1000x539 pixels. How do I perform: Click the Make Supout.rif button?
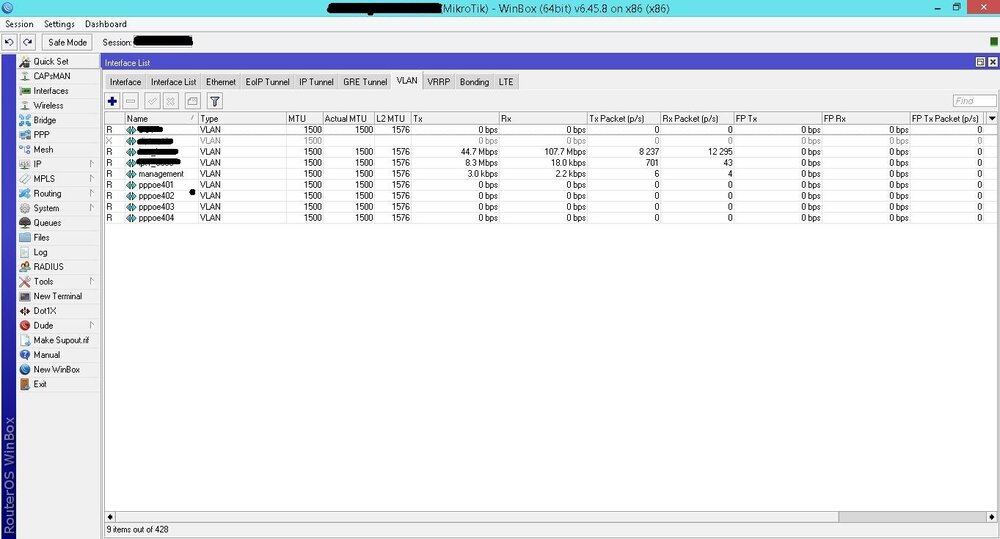[x=60, y=340]
